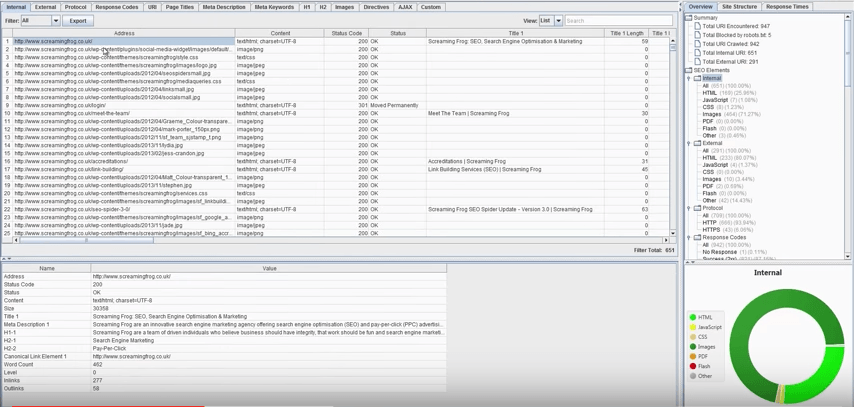
Task: Click the Total URI Encountered document icon
Action: point(698,26)
